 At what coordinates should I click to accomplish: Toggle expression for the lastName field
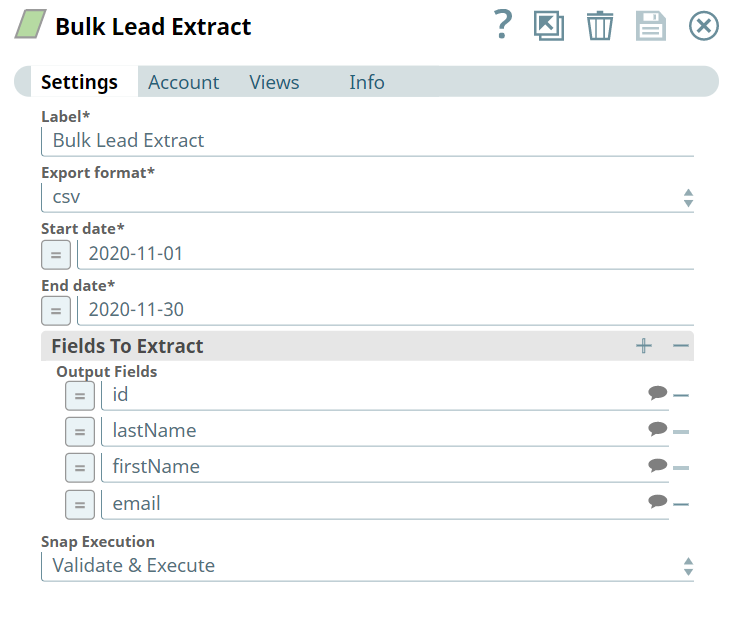coord(80,432)
